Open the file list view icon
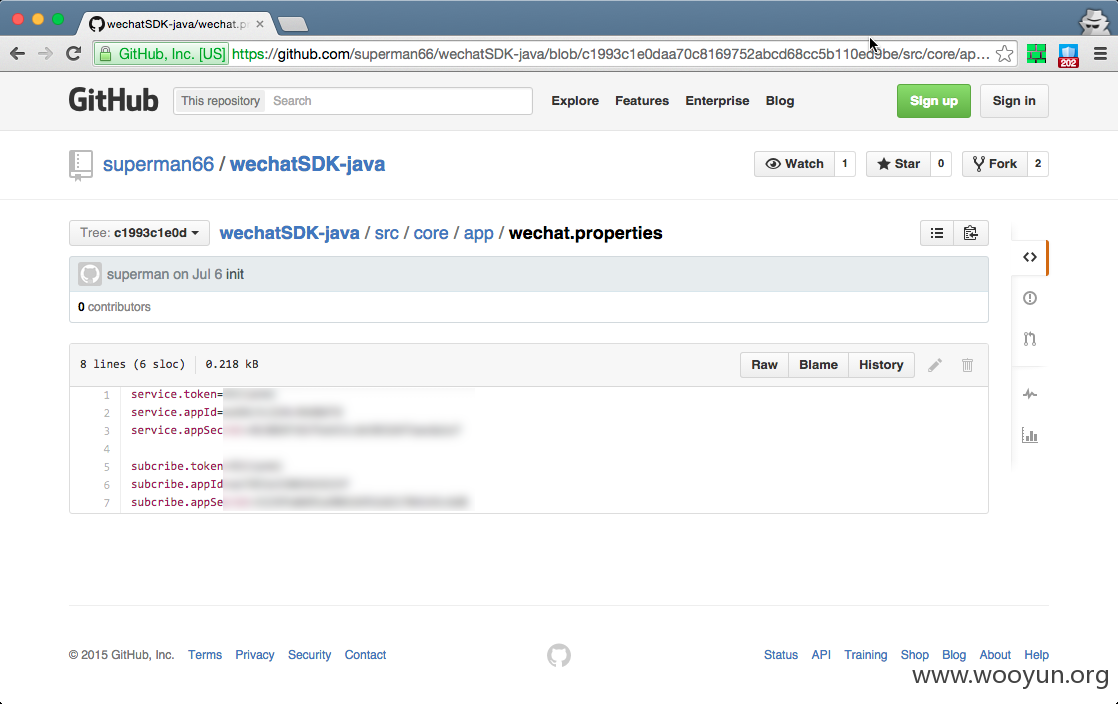 pyautogui.click(x=937, y=233)
